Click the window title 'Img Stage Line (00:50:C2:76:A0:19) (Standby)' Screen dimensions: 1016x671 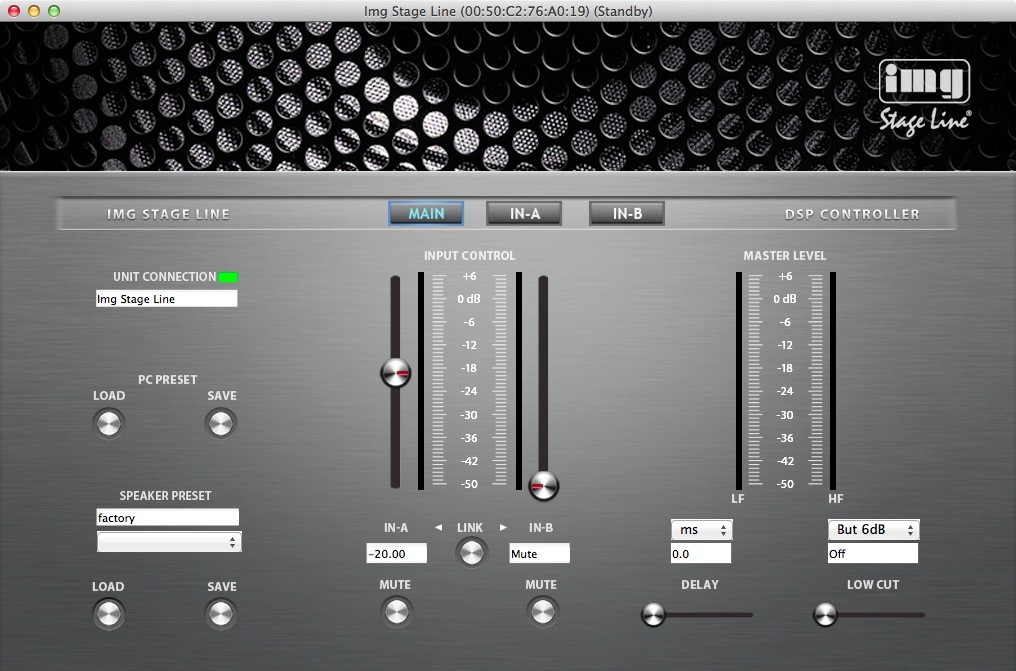pos(508,11)
